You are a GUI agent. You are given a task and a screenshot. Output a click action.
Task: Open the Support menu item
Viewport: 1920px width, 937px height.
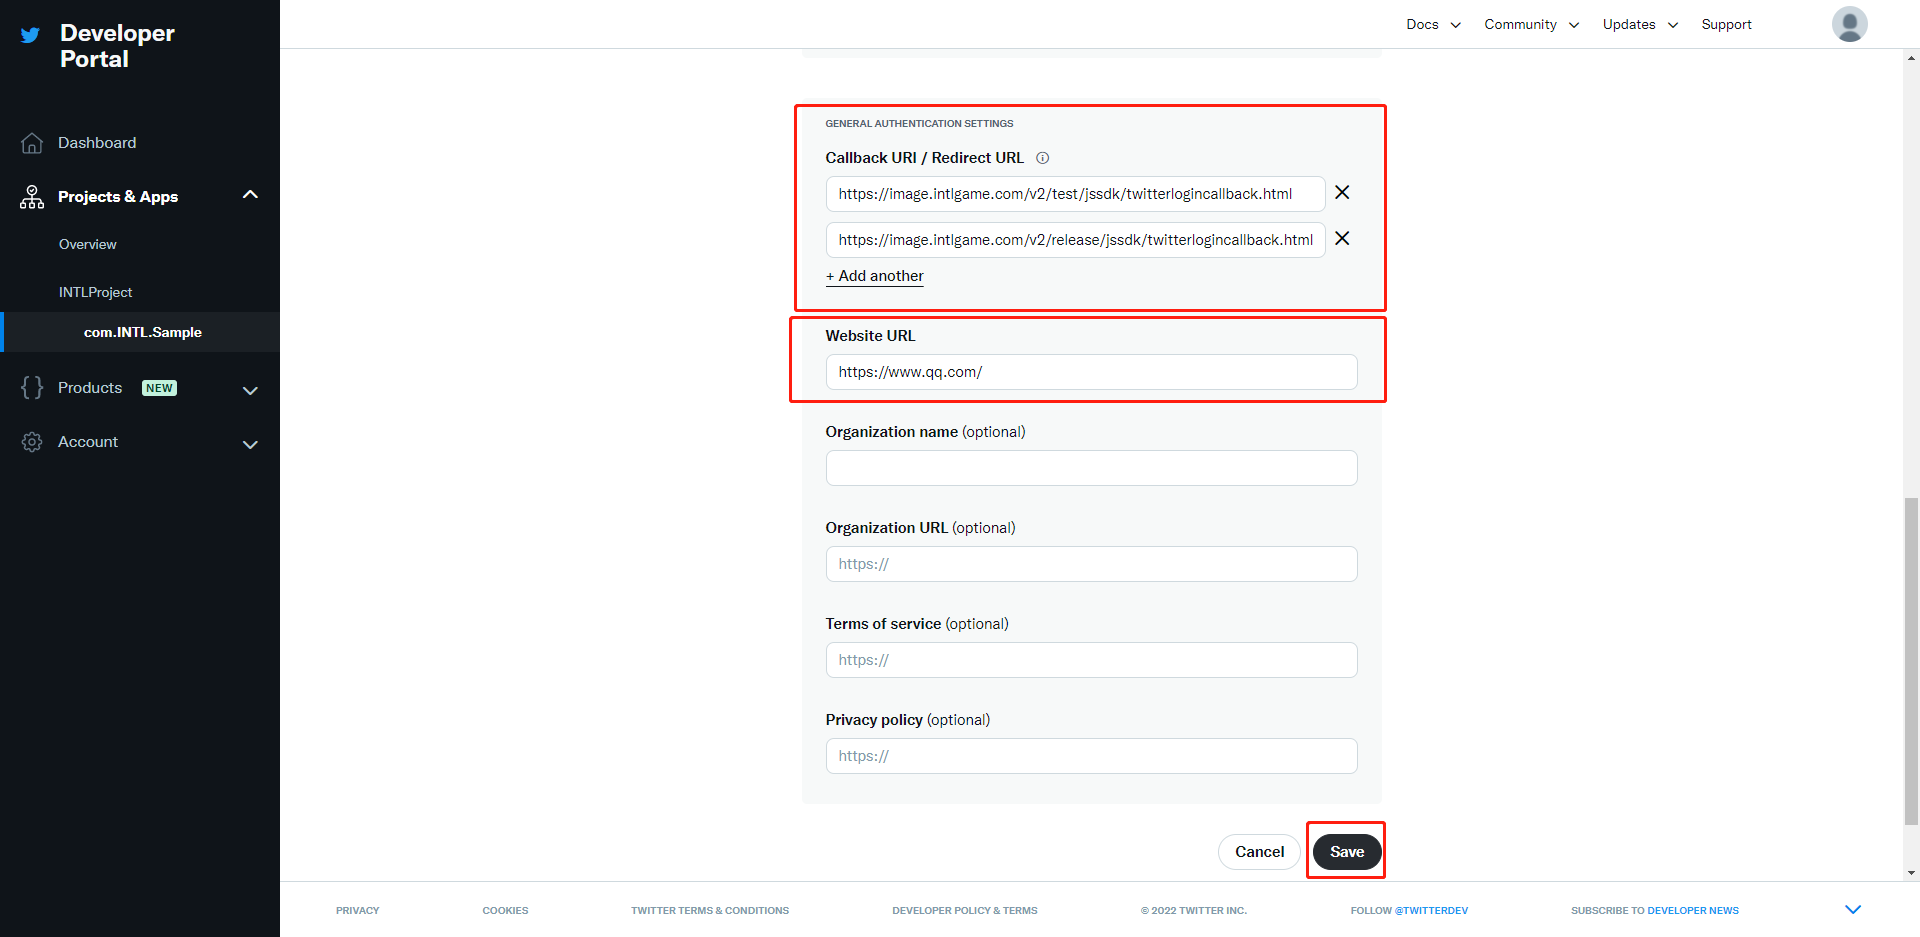1726,24
